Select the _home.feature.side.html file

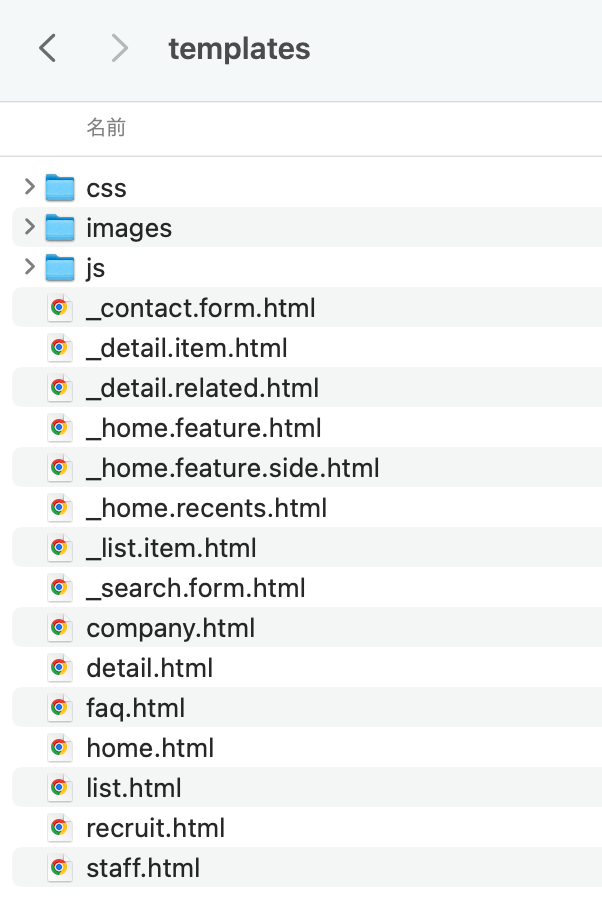click(232, 468)
